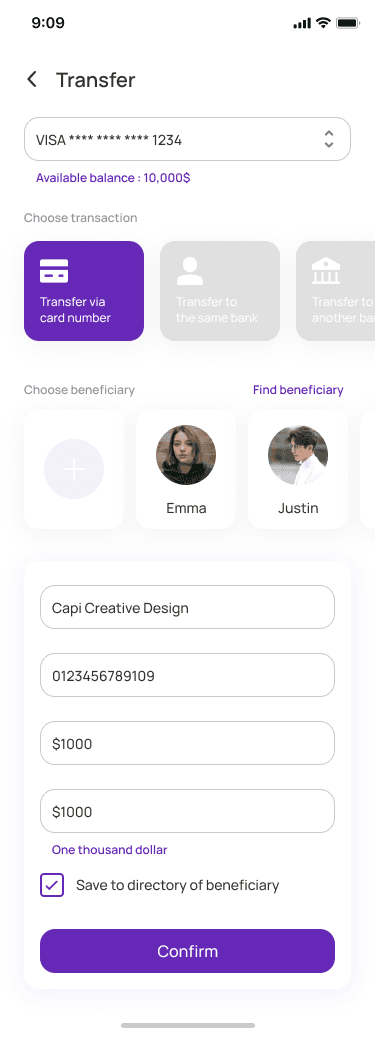Tap the credit card icon in purple tile
Screen dimensions: 375x1037
point(54,271)
